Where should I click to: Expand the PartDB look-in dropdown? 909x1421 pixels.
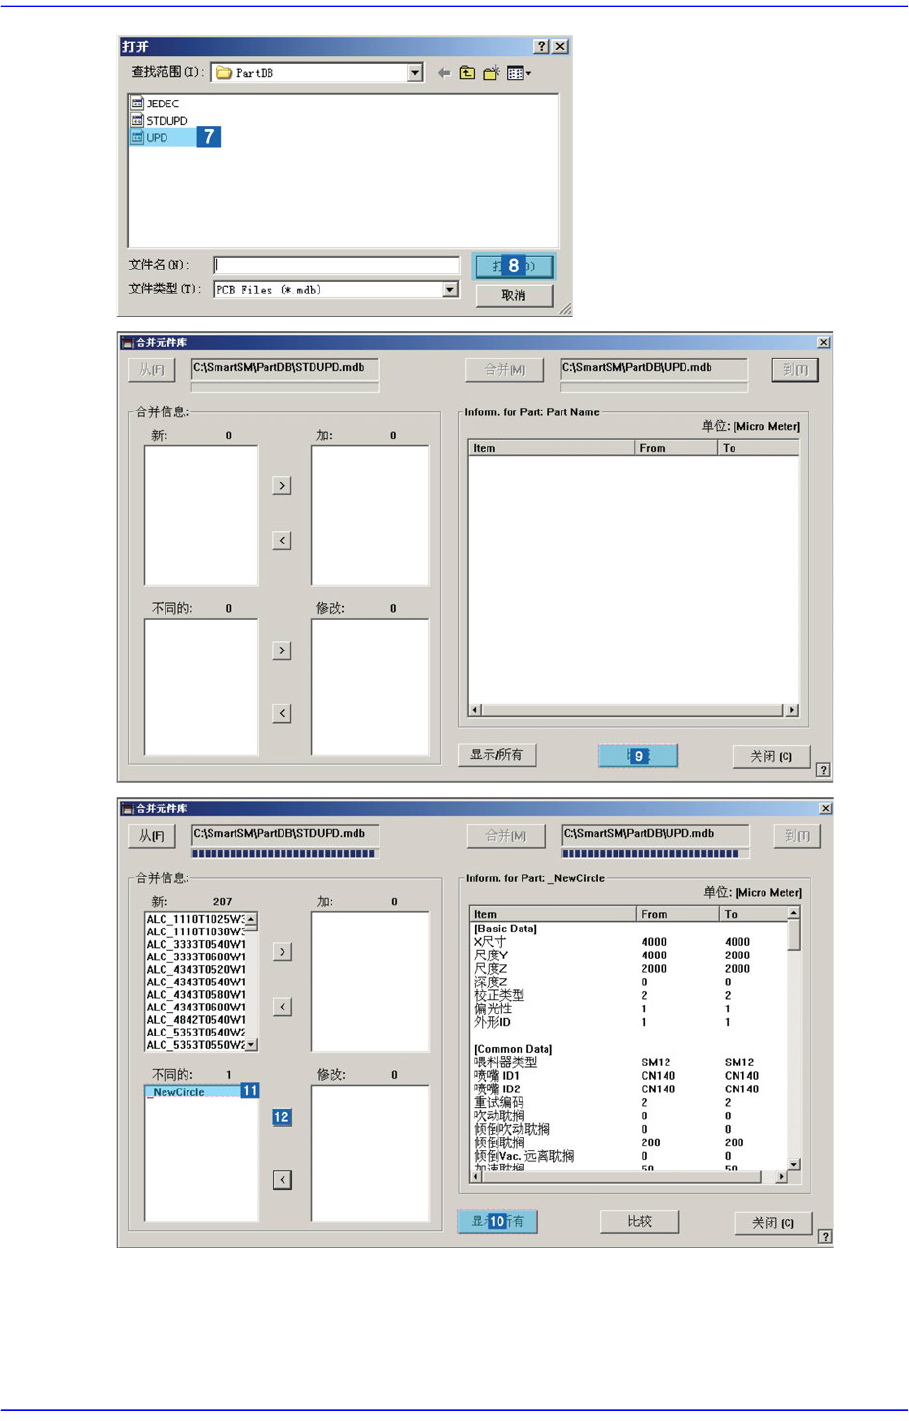[415, 73]
